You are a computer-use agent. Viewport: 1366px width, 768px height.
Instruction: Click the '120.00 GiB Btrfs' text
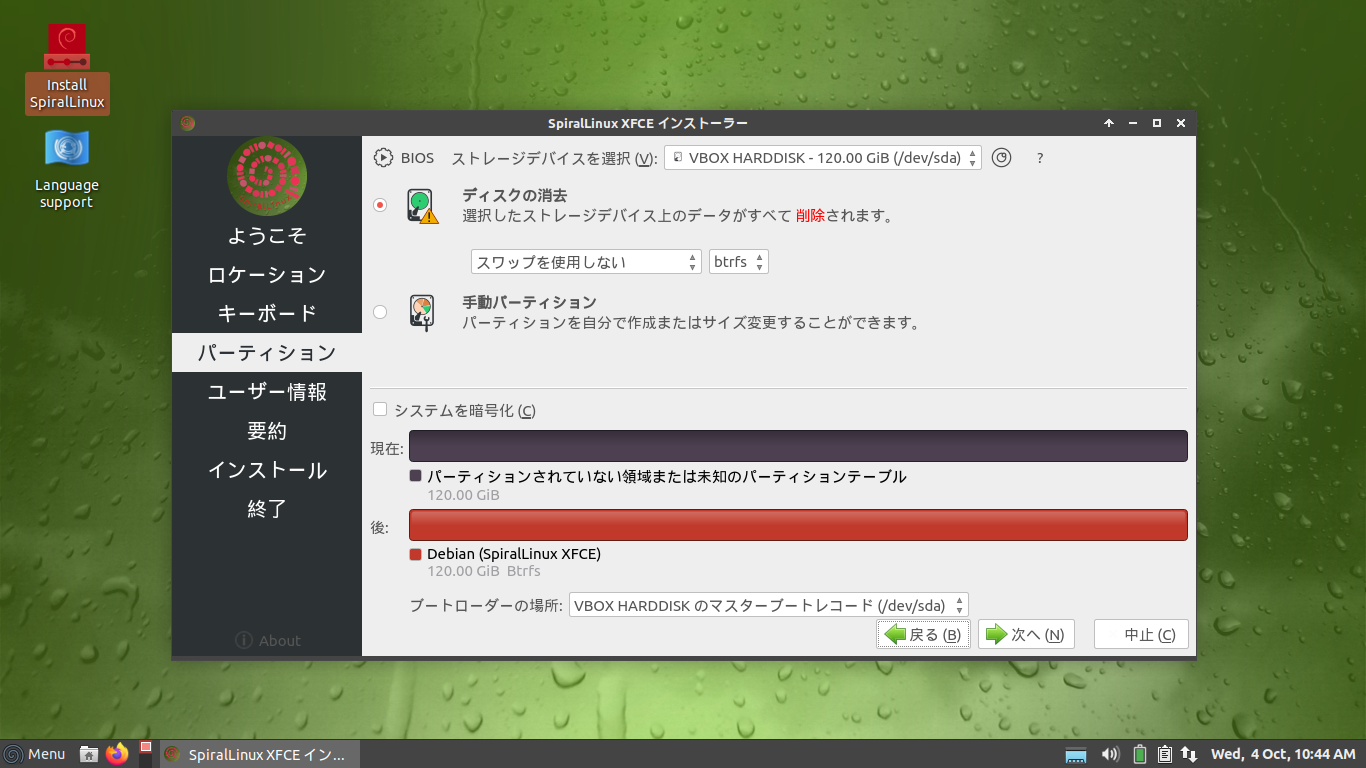coord(484,572)
